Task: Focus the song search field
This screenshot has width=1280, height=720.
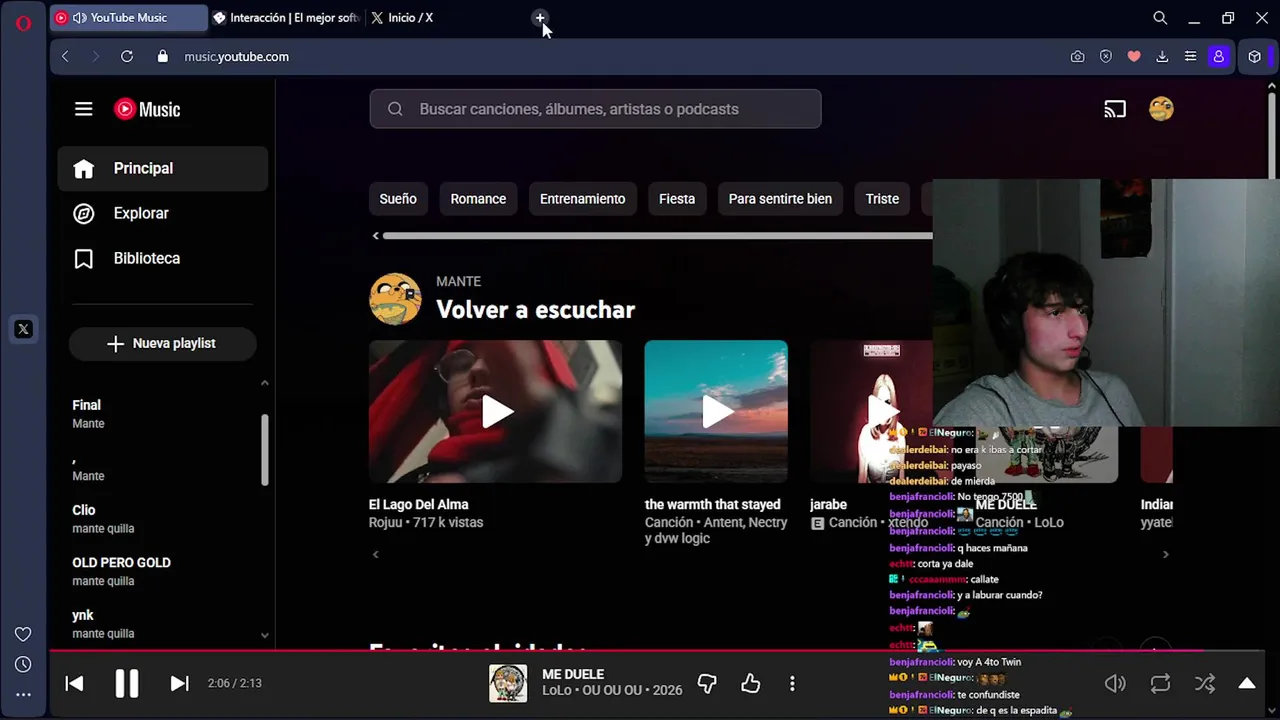Action: (x=595, y=109)
